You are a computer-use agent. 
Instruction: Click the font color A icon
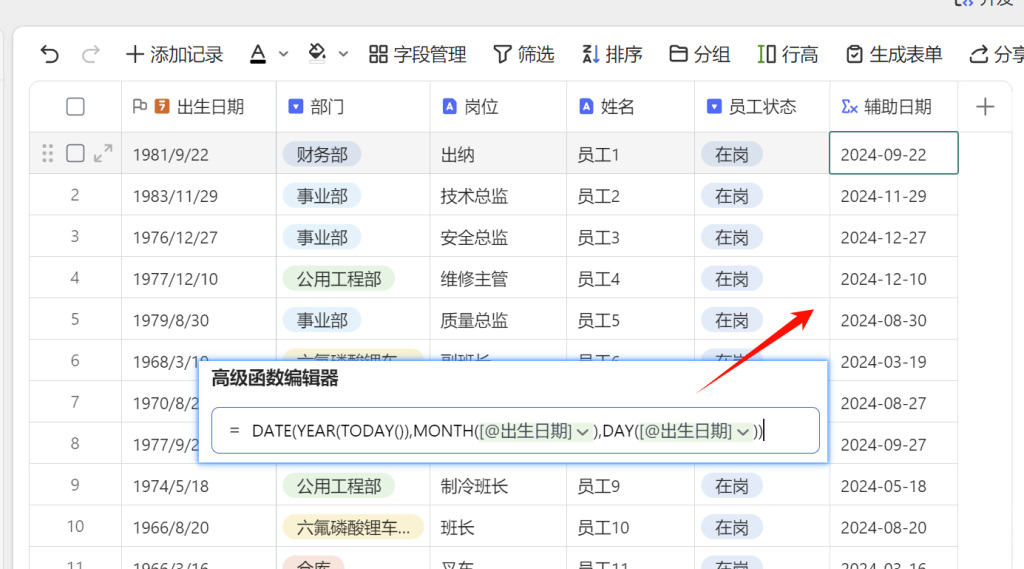(x=258, y=54)
